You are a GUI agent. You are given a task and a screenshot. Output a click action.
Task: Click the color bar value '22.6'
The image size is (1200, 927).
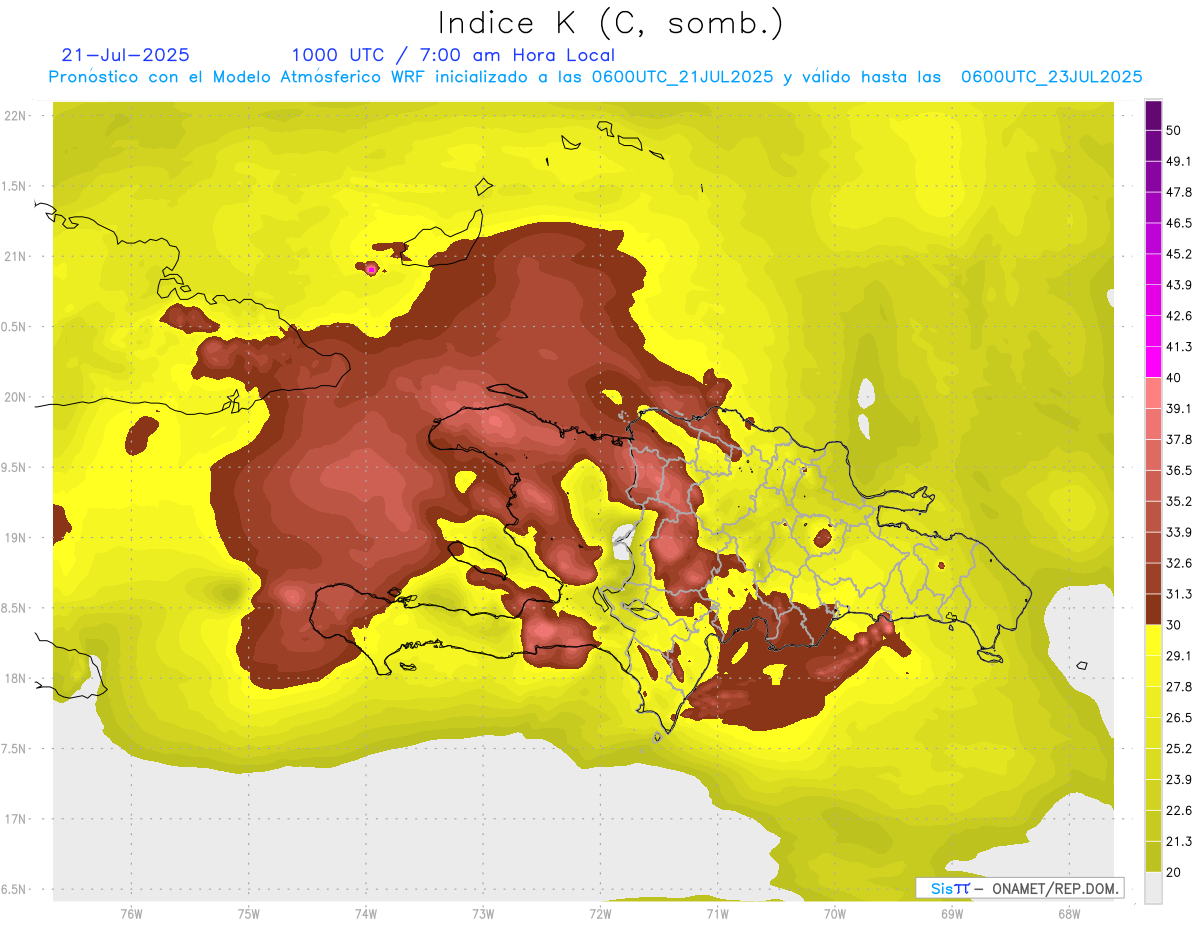1179,811
